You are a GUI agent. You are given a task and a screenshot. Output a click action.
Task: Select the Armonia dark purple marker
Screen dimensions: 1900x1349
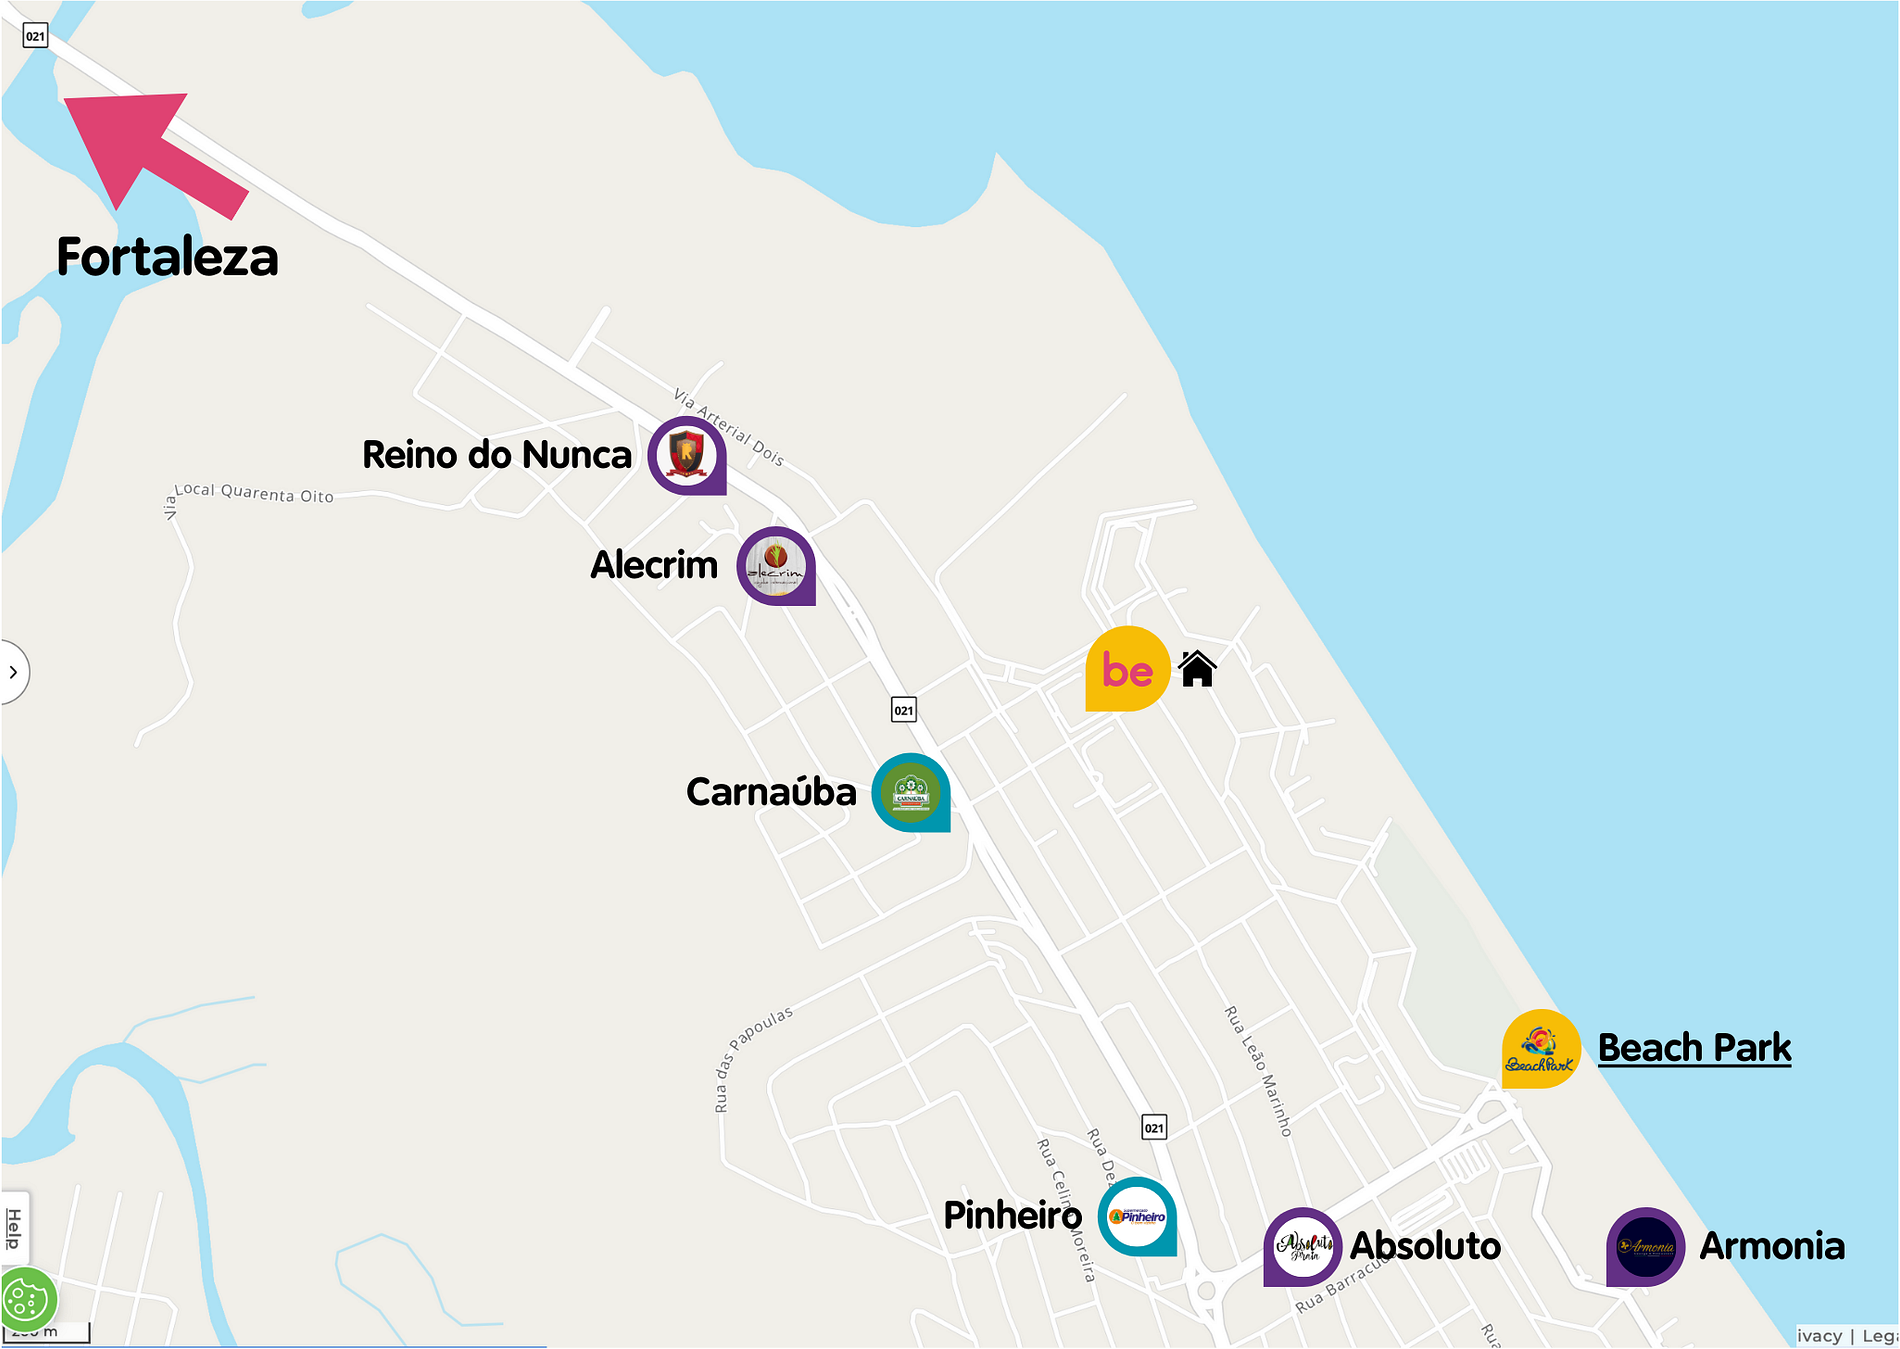1646,1247
